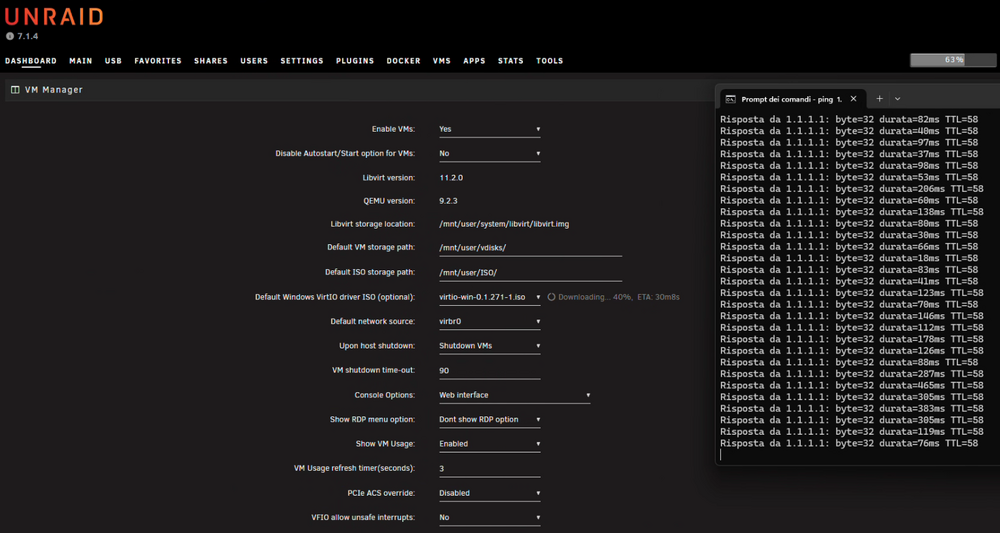Click the VirtIO downloading spinner icon
The height and width of the screenshot is (533, 1000).
(x=552, y=297)
